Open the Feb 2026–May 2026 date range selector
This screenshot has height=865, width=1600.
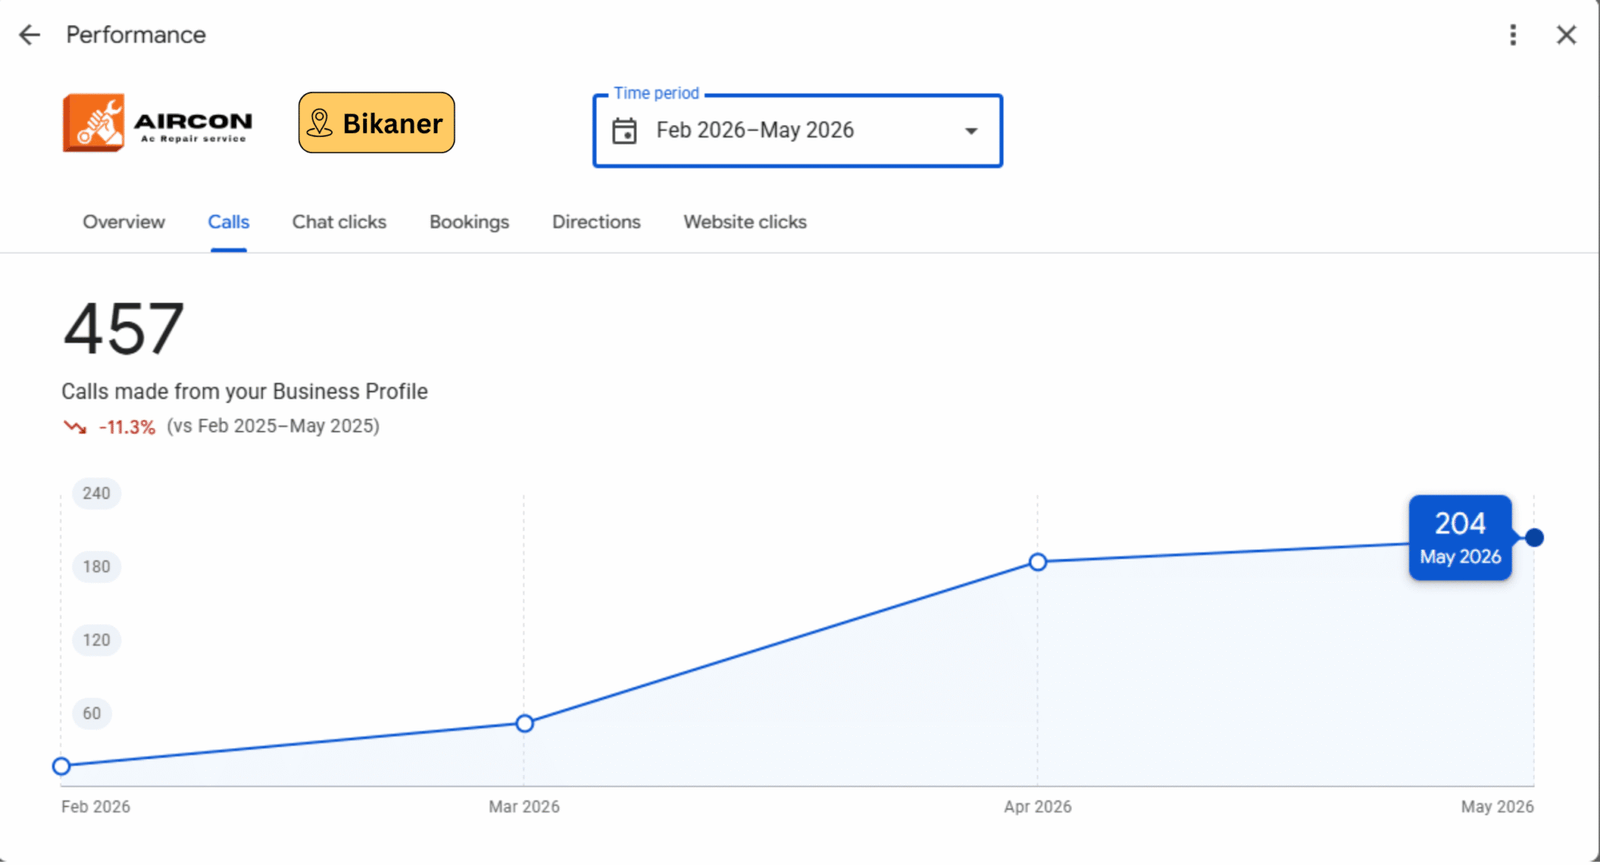coord(798,131)
